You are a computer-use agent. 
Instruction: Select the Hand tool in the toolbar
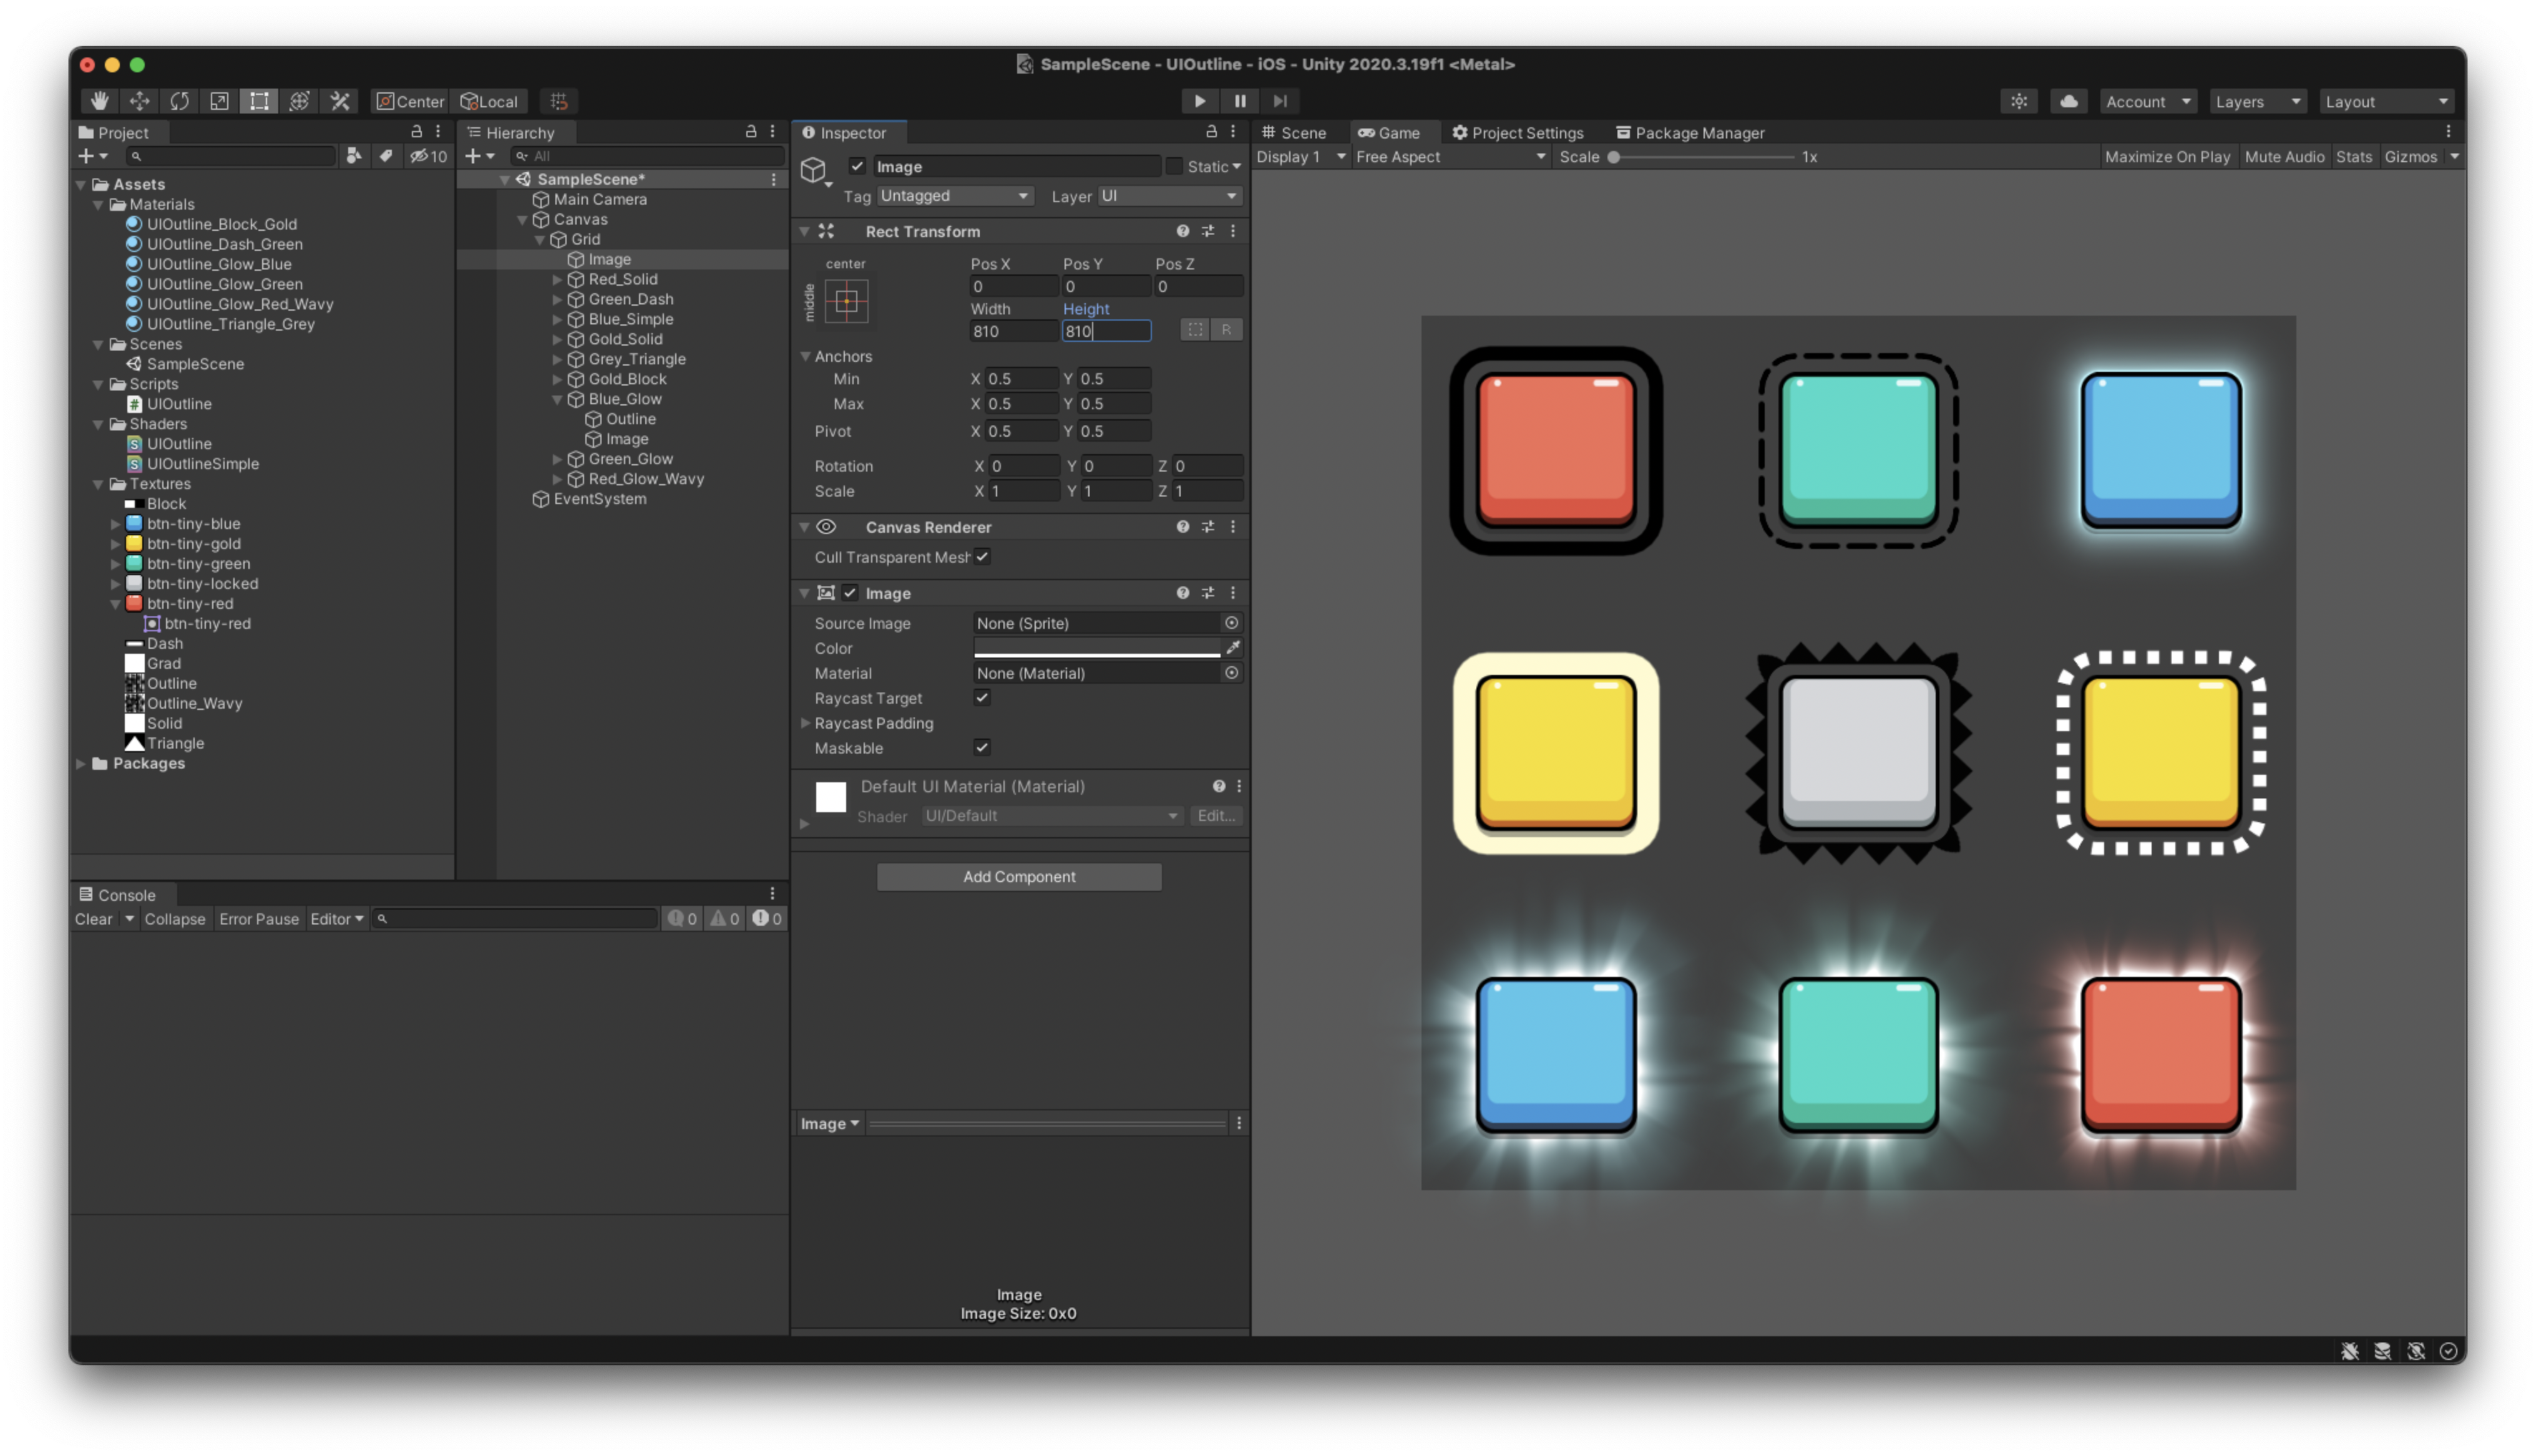[x=98, y=100]
